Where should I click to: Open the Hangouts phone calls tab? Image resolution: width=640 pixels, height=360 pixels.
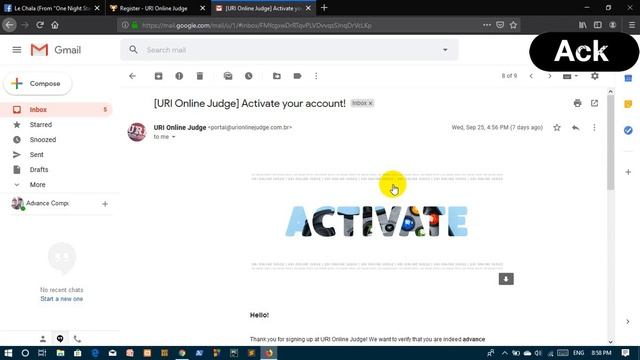[77, 339]
